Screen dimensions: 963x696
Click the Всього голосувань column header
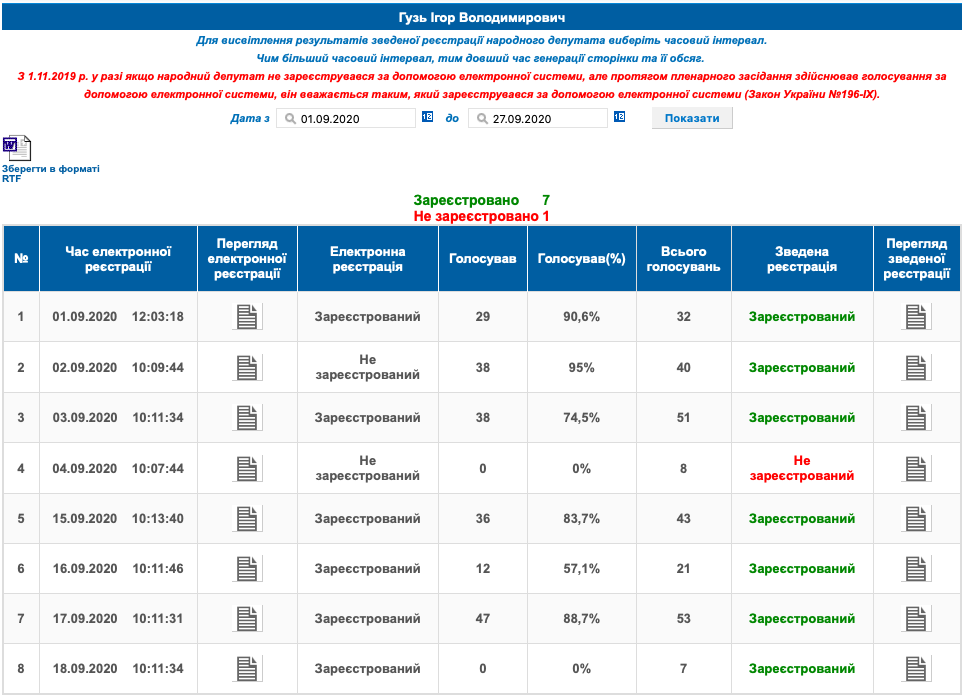tap(683, 259)
